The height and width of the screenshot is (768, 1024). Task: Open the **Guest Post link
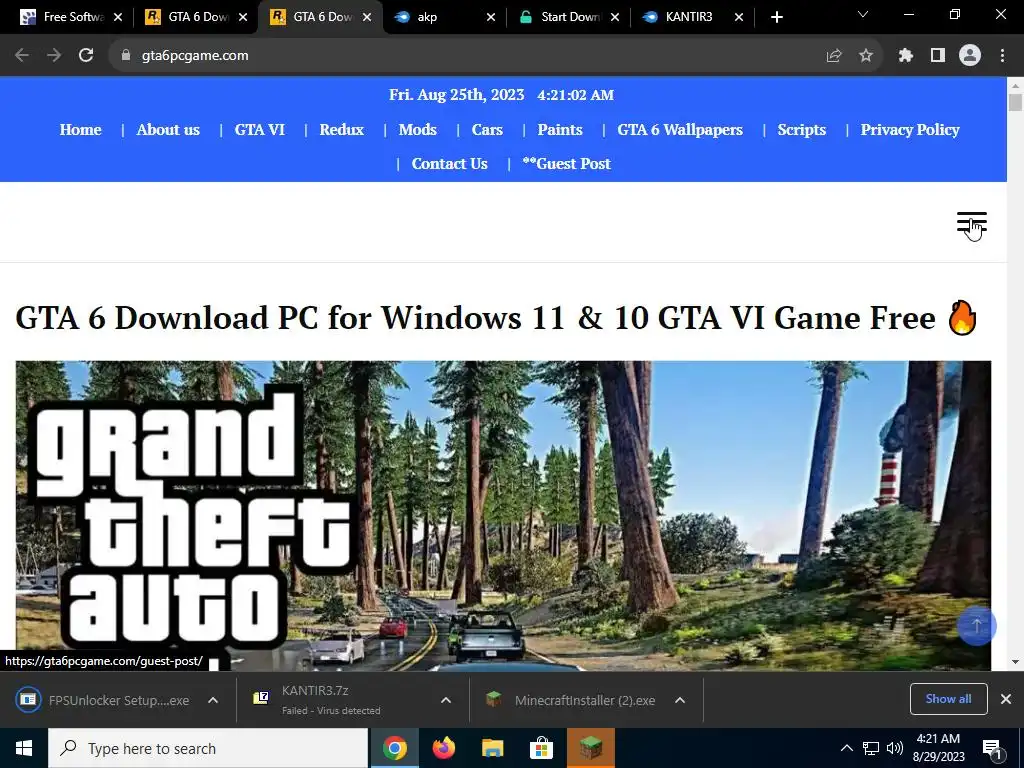coord(566,163)
